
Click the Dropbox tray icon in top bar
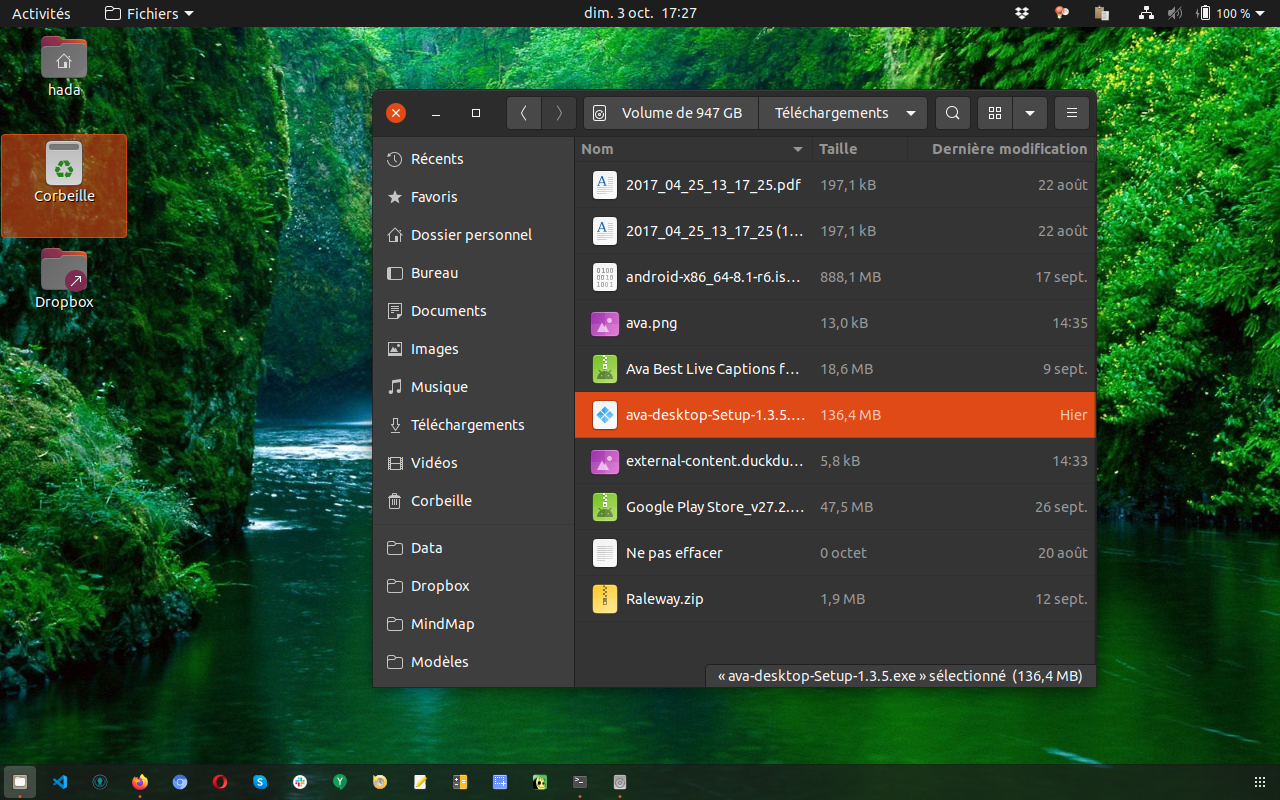point(1022,13)
